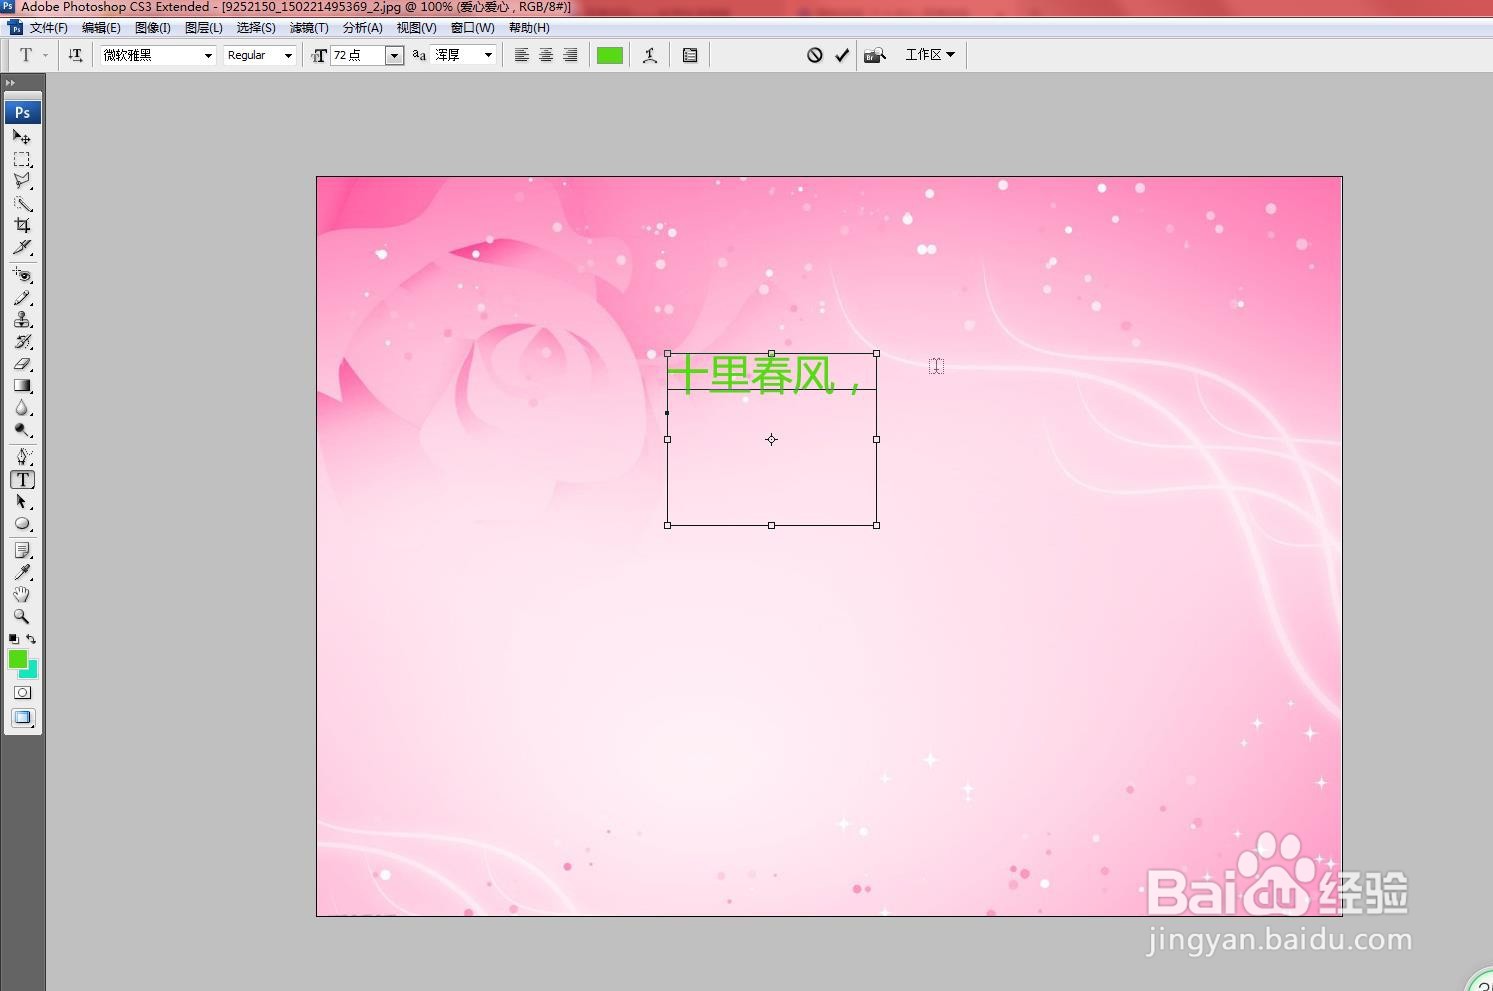
Task: Open the 编辑(E) menu
Action: (101, 28)
